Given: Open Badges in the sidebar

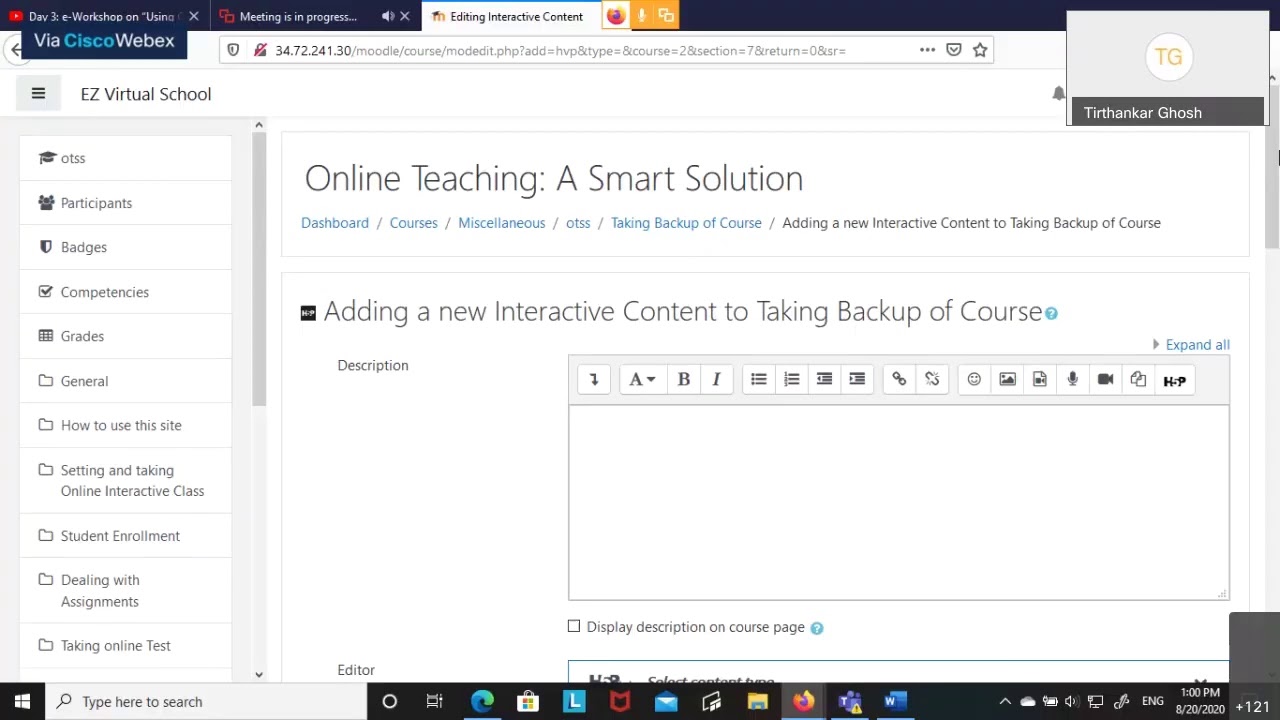Looking at the screenshot, I should (x=84, y=247).
